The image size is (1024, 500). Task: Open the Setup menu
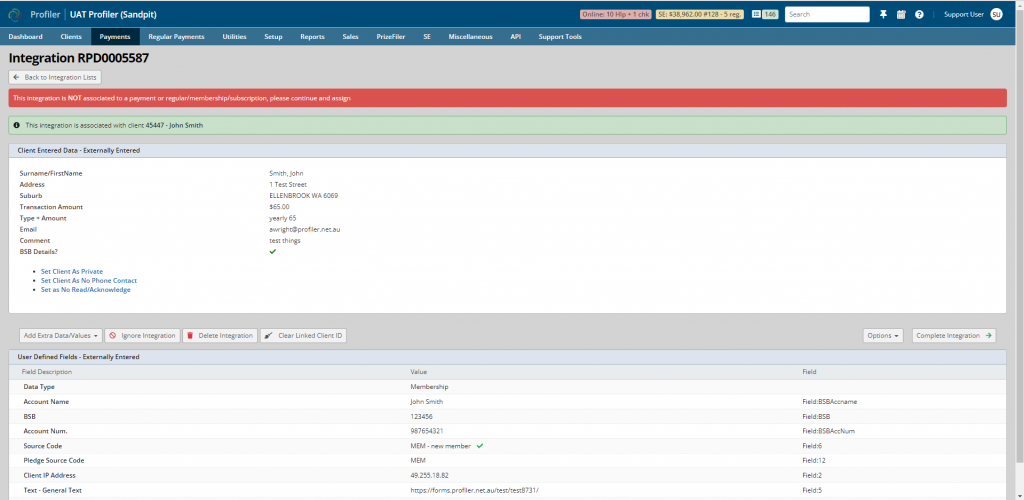coord(273,37)
